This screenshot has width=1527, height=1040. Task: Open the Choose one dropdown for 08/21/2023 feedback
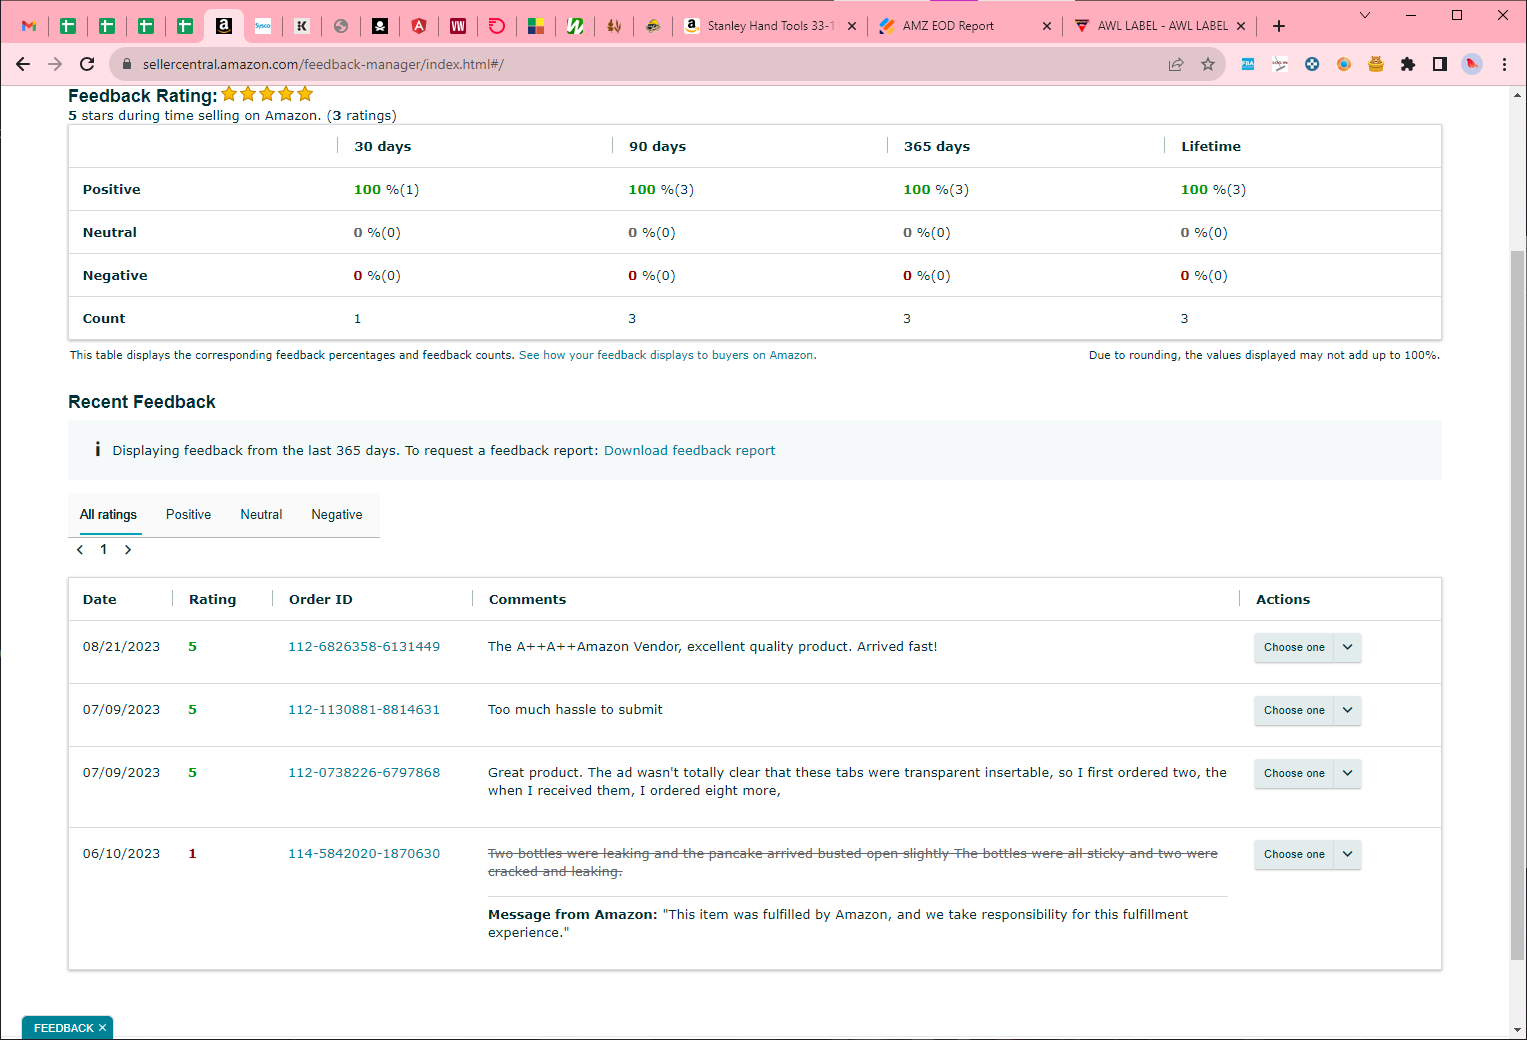coord(1307,647)
